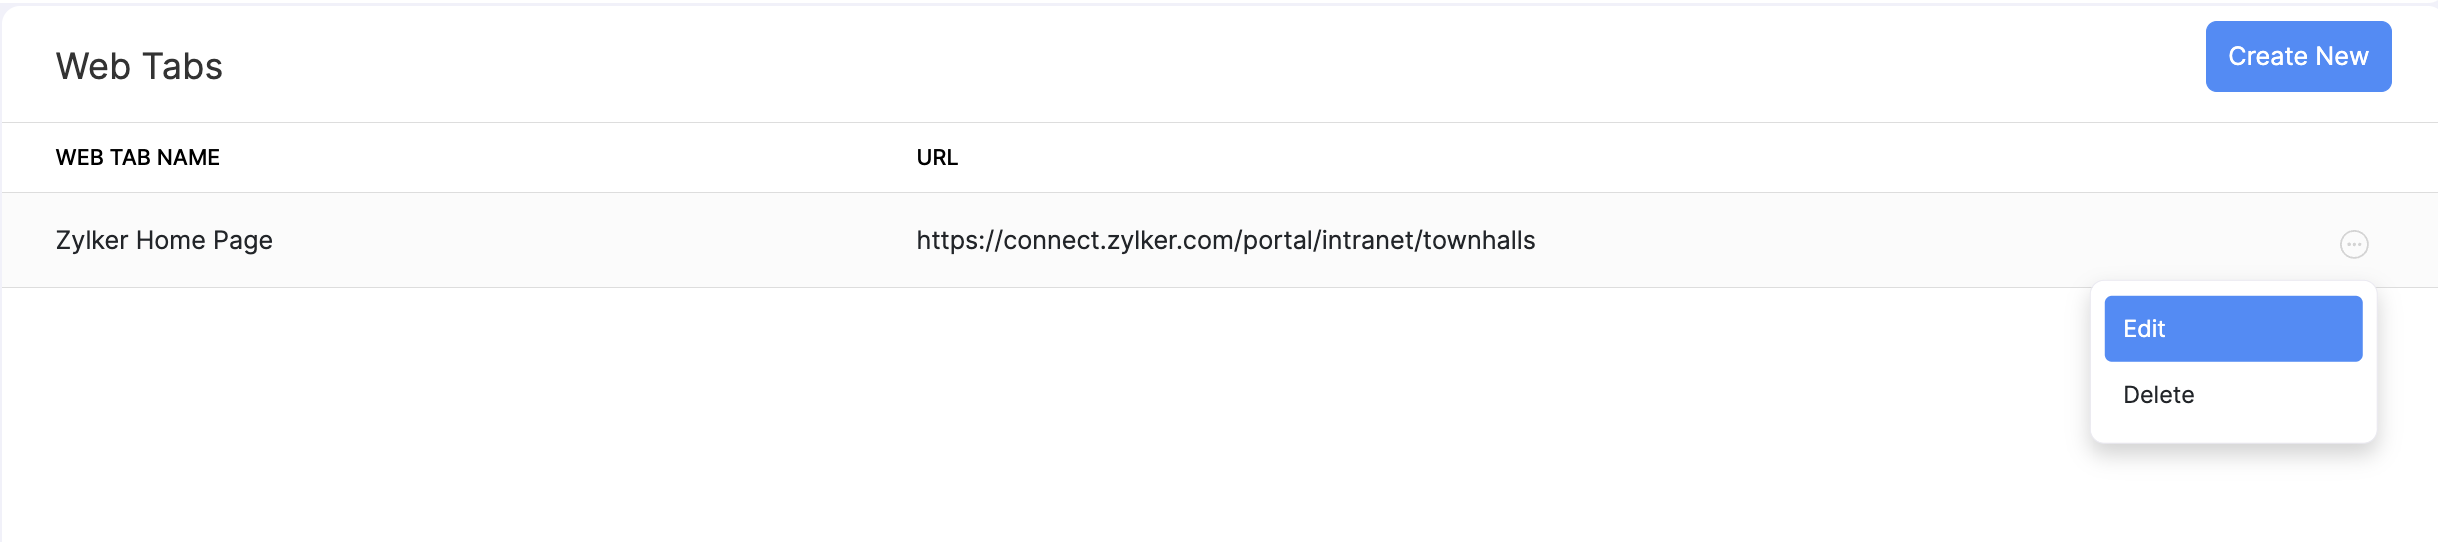The image size is (2438, 542).
Task: Toggle the three-dot menu for Zylker Home Page
Action: point(2353,244)
